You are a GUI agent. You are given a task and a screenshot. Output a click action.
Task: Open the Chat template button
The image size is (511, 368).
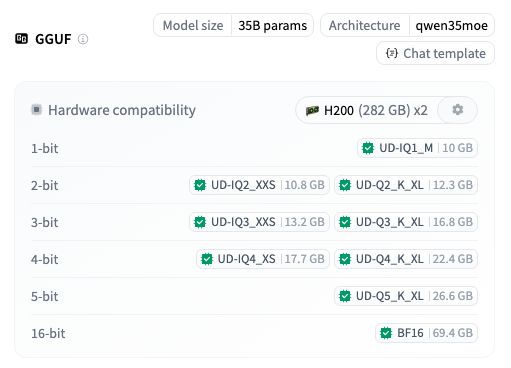tap(435, 53)
